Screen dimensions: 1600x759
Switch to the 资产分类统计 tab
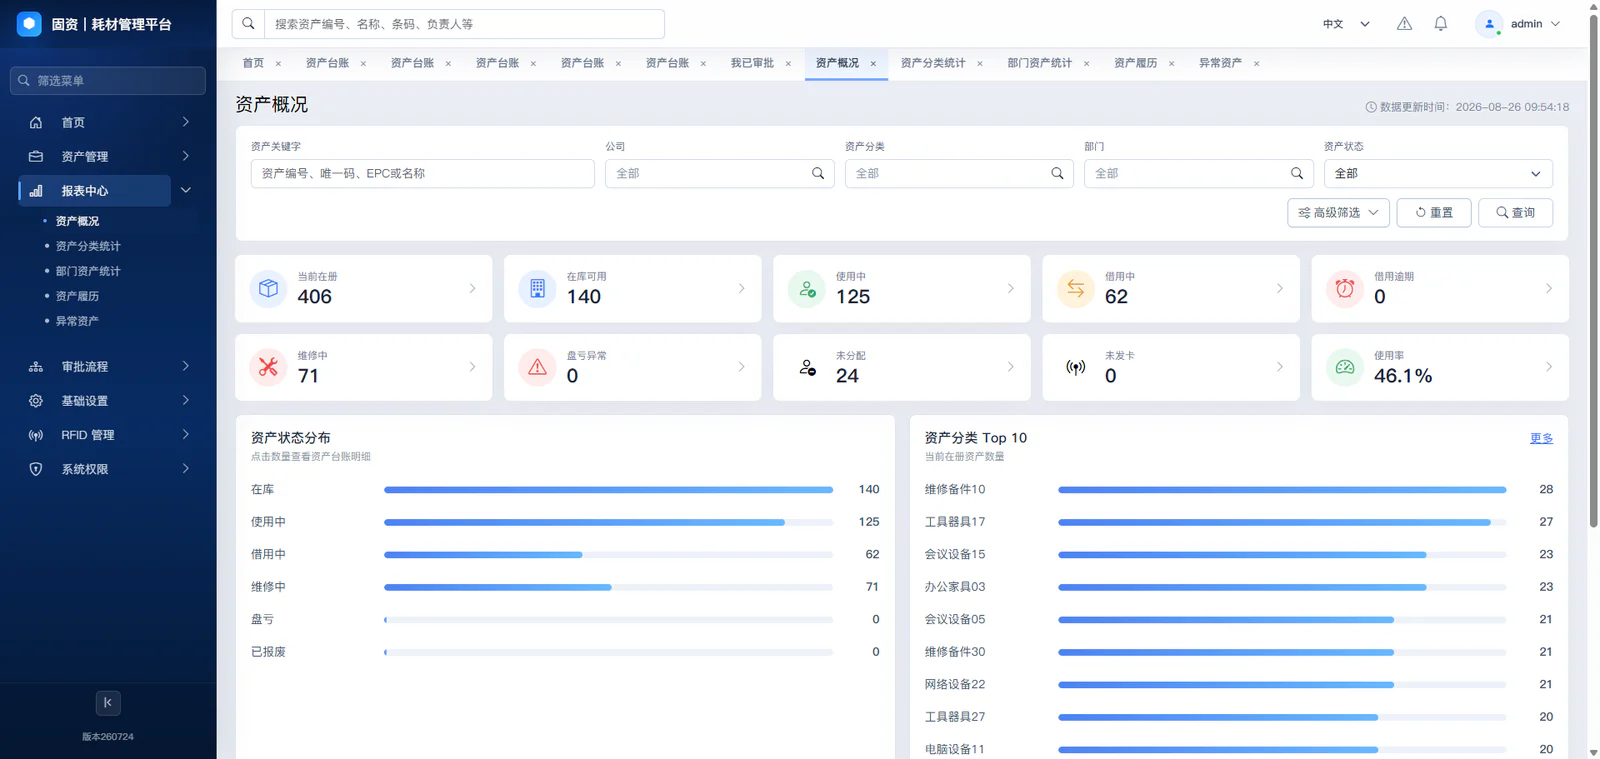pos(933,63)
